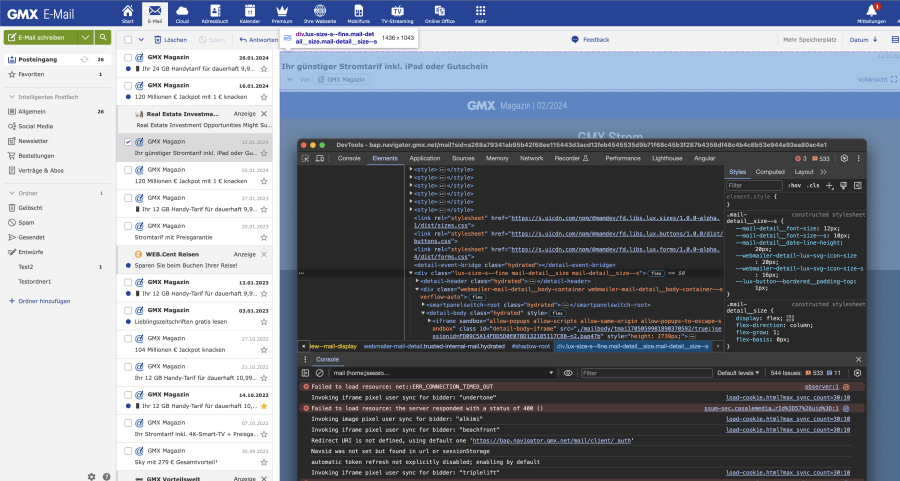
Task: Click the console Filter input field
Action: [640, 373]
